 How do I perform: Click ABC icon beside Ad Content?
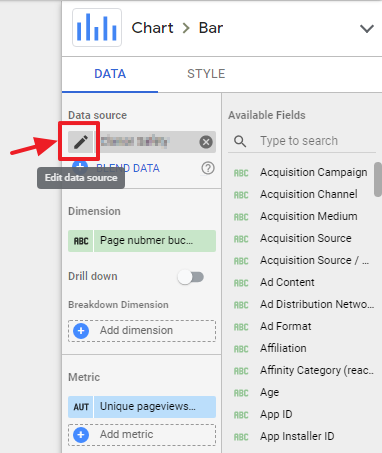click(x=241, y=283)
